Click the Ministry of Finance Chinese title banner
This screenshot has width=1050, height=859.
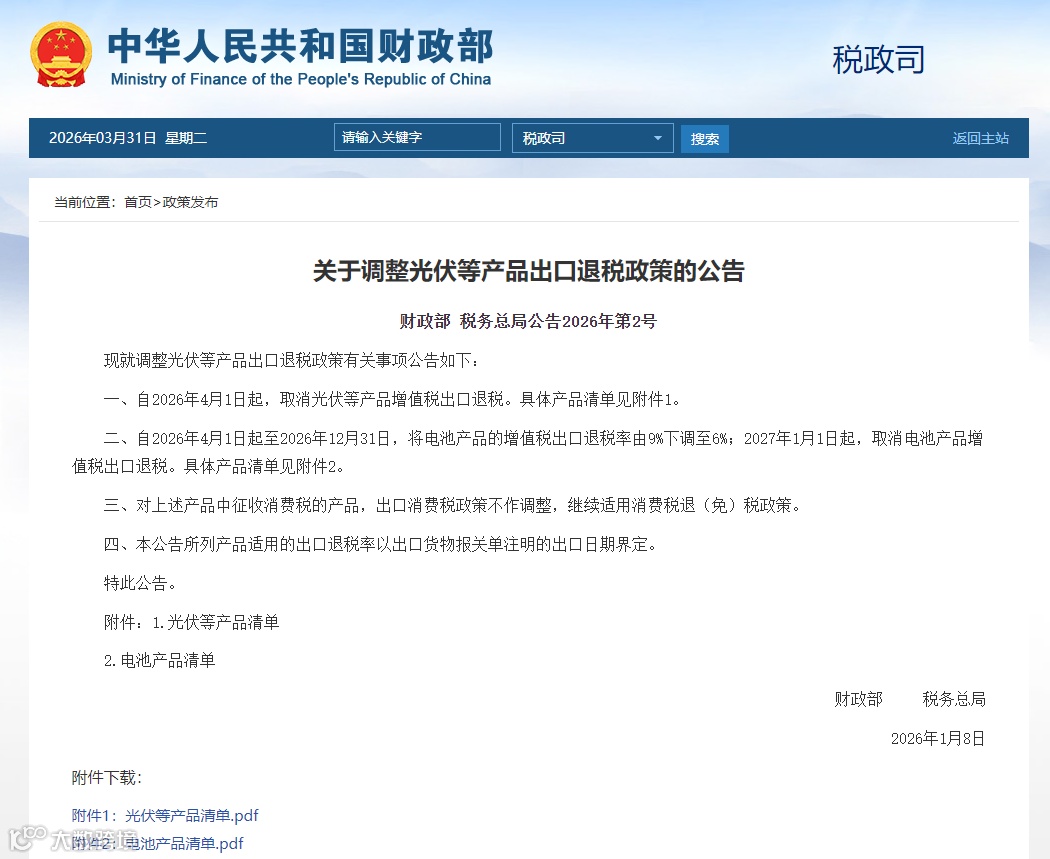click(x=301, y=46)
